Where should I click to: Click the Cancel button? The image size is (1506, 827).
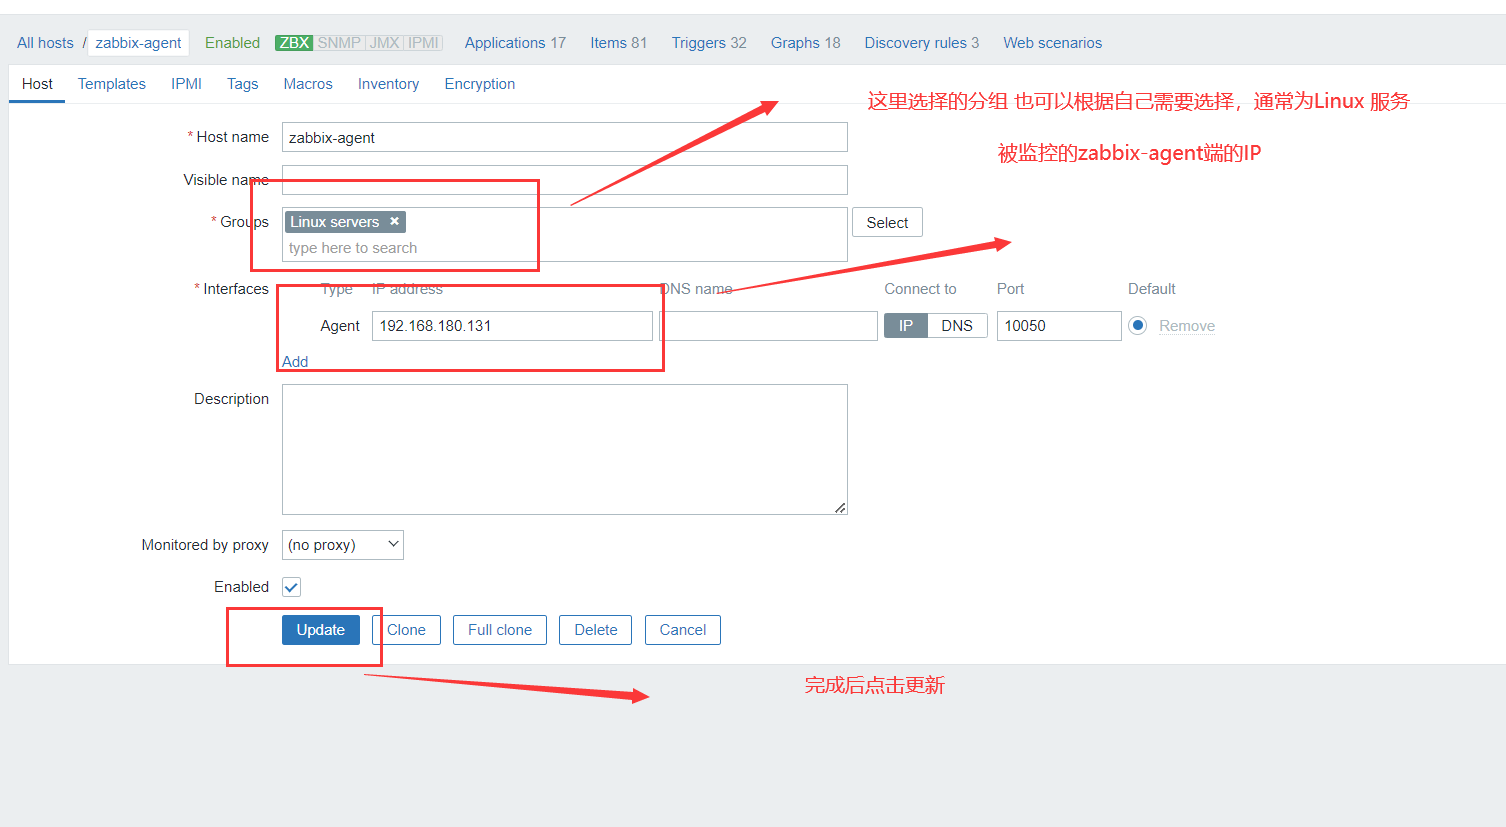click(683, 630)
